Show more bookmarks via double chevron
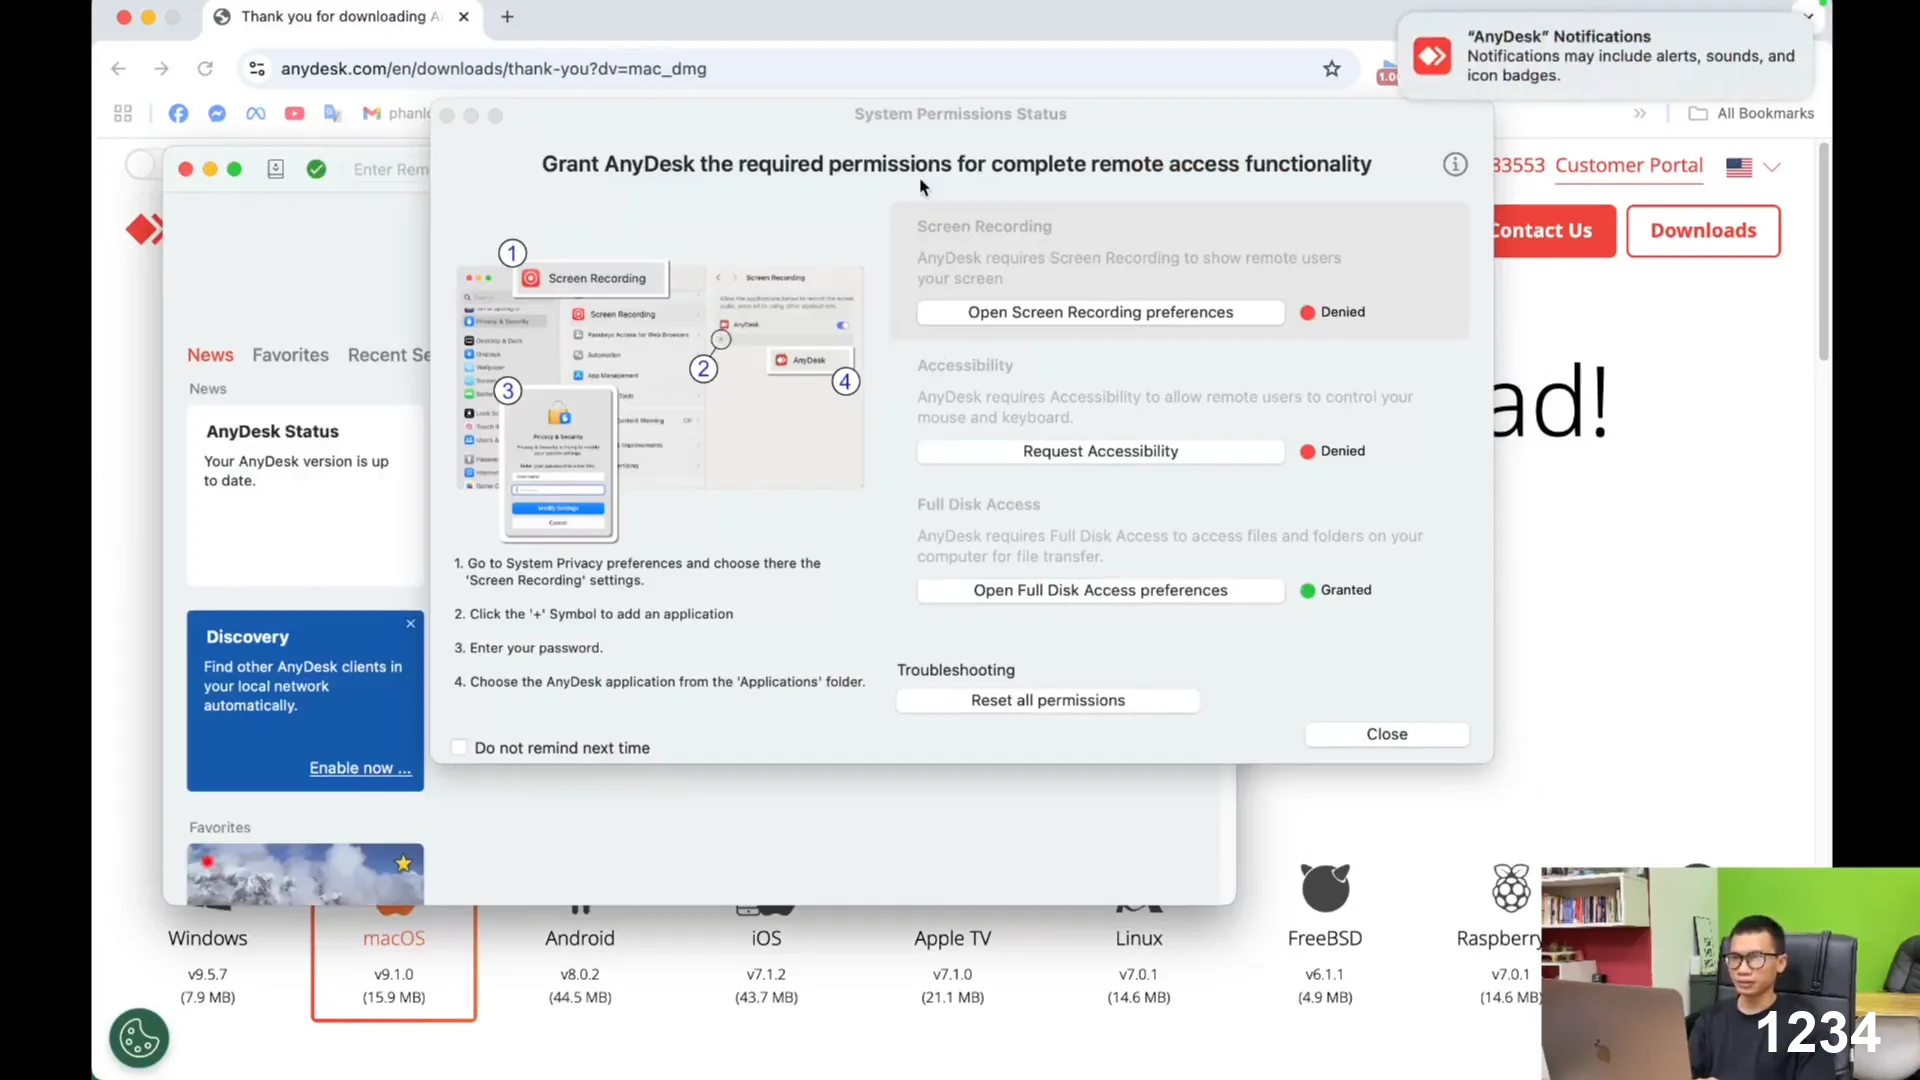The height and width of the screenshot is (1080, 1920). (1640, 113)
